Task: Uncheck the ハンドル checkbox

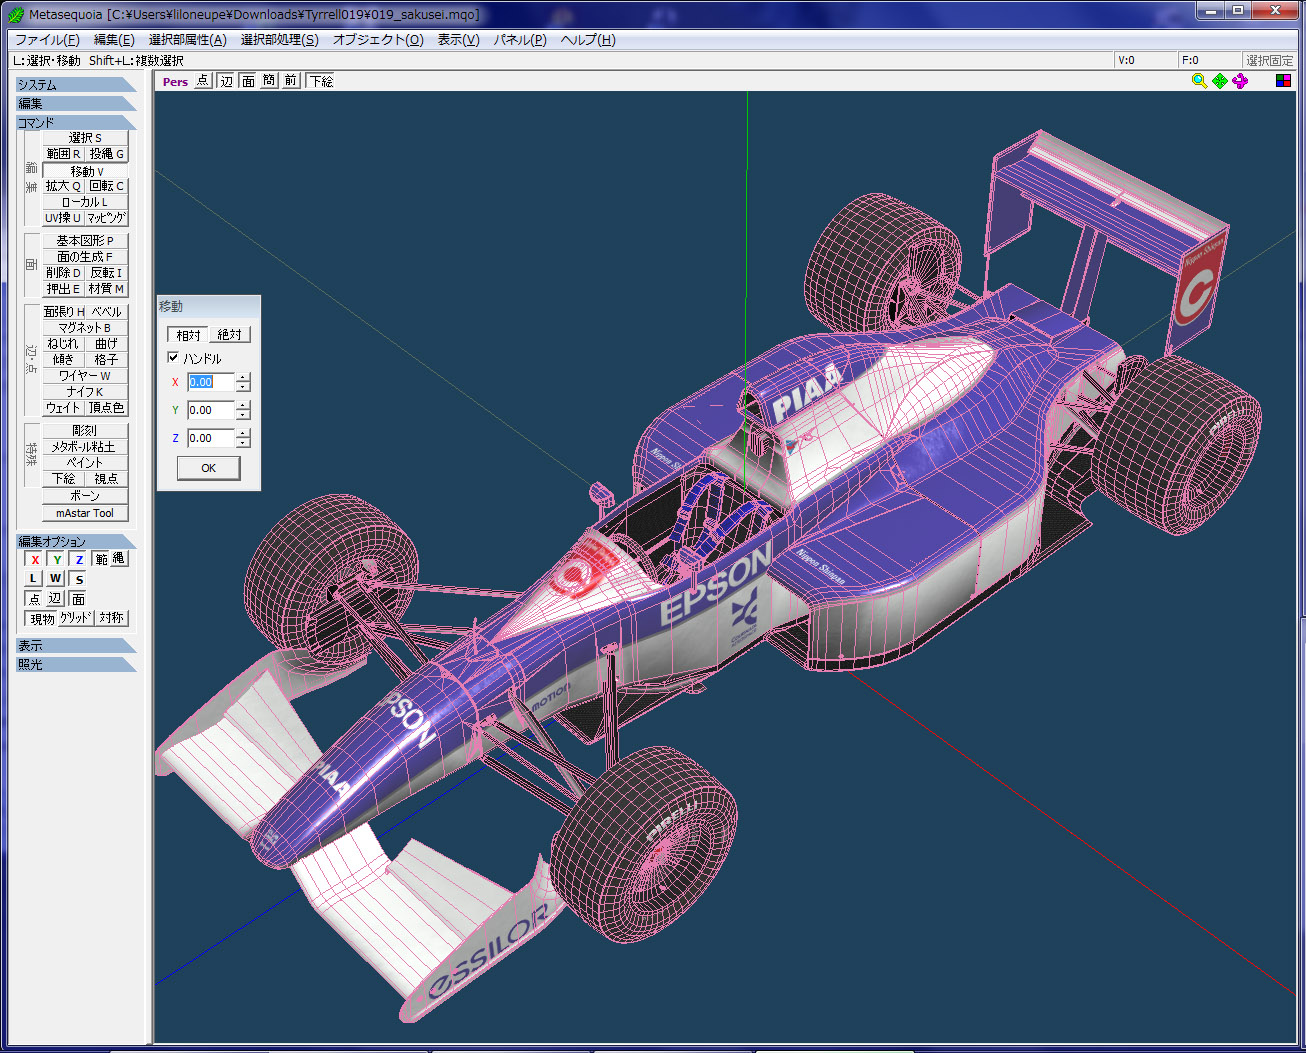Action: tap(173, 357)
